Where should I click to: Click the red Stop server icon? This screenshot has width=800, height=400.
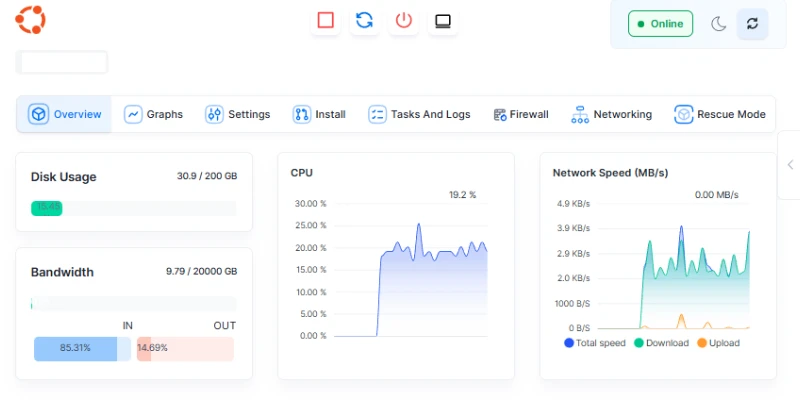coord(326,20)
